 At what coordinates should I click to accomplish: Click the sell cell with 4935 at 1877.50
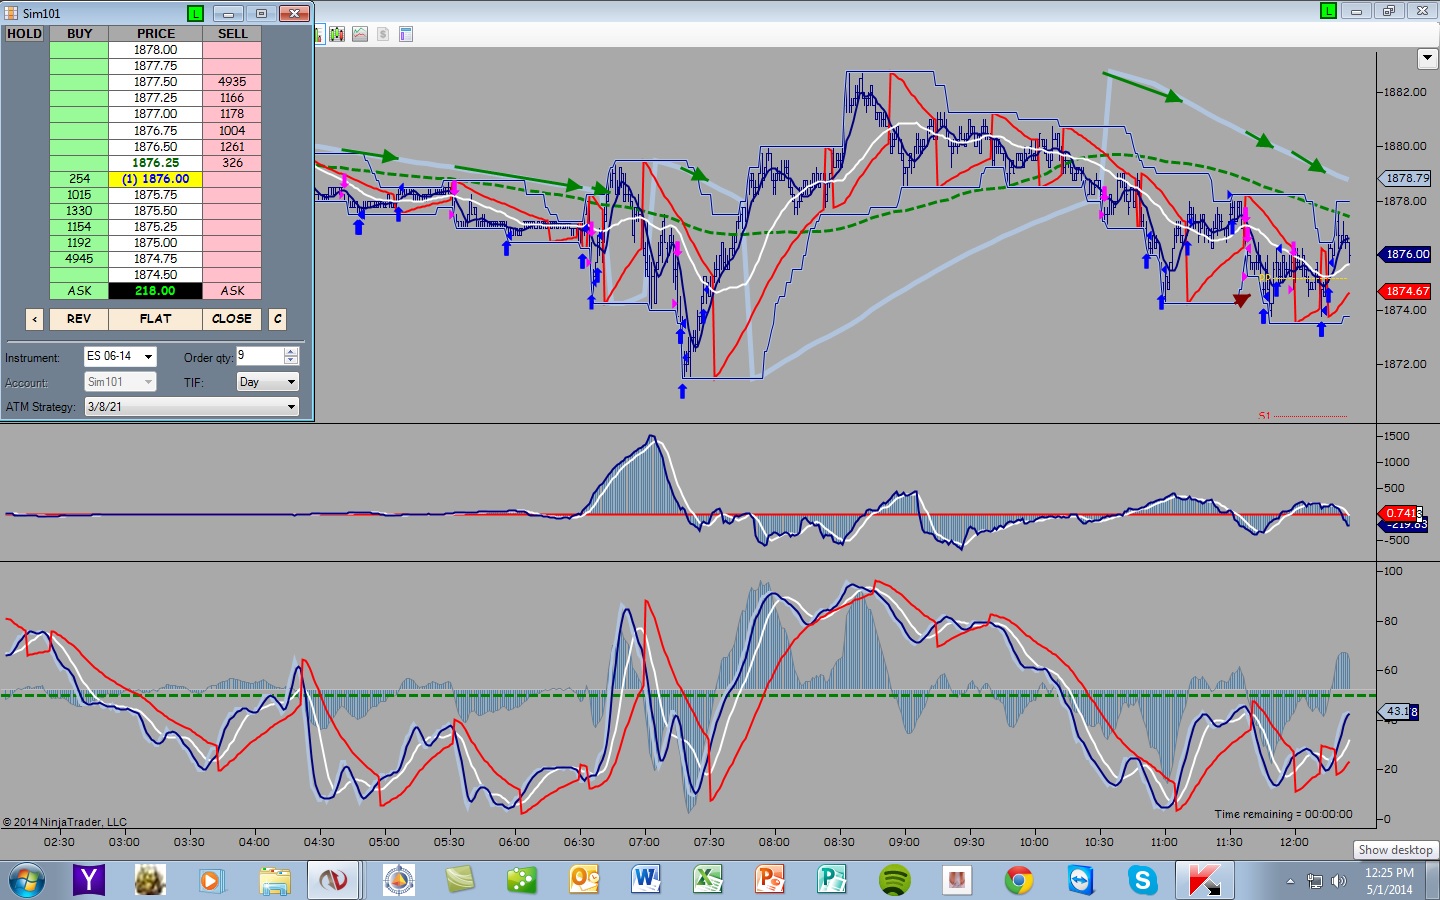tap(232, 82)
